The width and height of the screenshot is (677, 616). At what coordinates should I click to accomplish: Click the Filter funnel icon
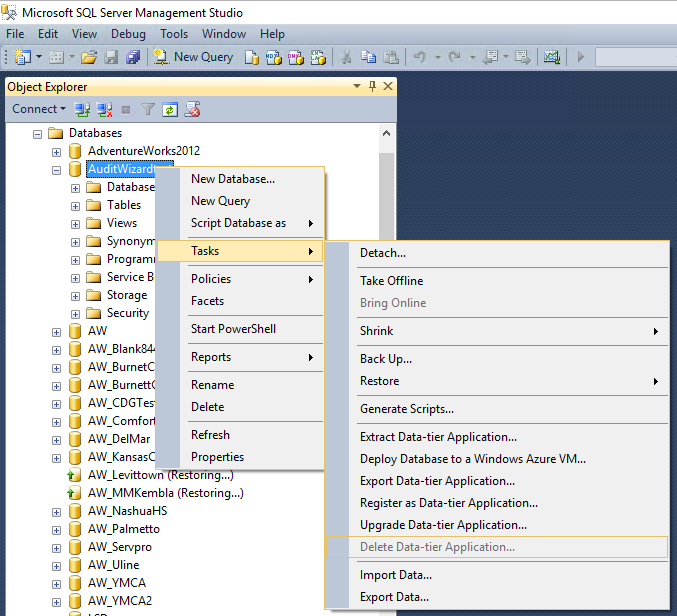tap(148, 110)
